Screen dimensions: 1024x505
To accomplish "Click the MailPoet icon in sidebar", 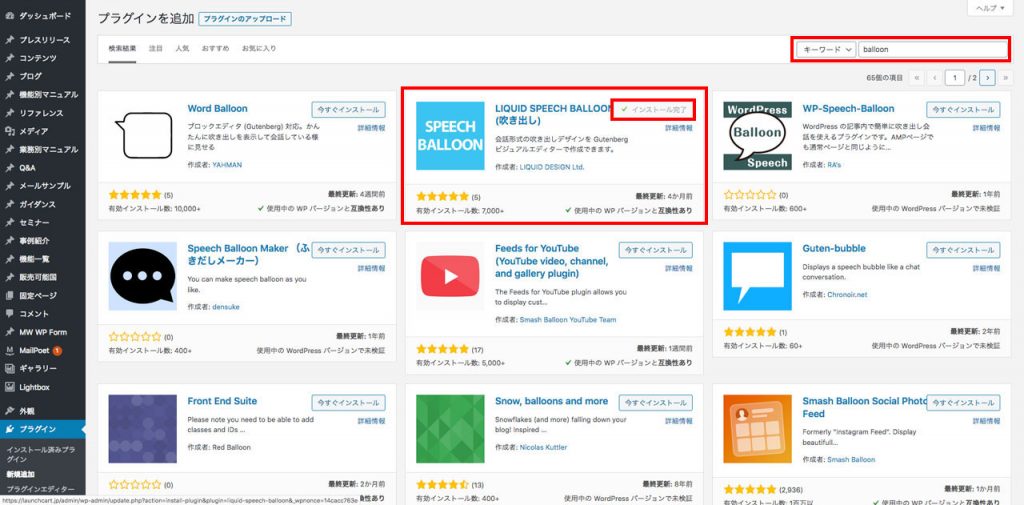I will (x=9, y=351).
